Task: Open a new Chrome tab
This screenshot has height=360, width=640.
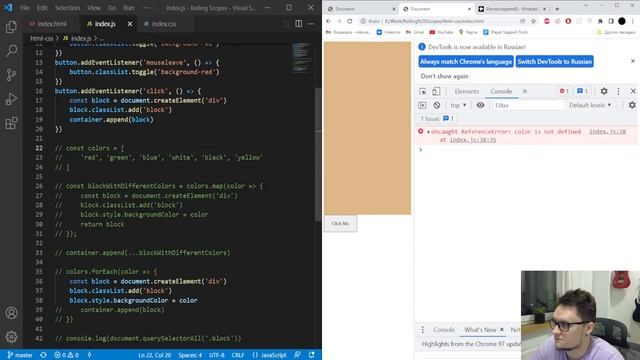Action: (557, 9)
